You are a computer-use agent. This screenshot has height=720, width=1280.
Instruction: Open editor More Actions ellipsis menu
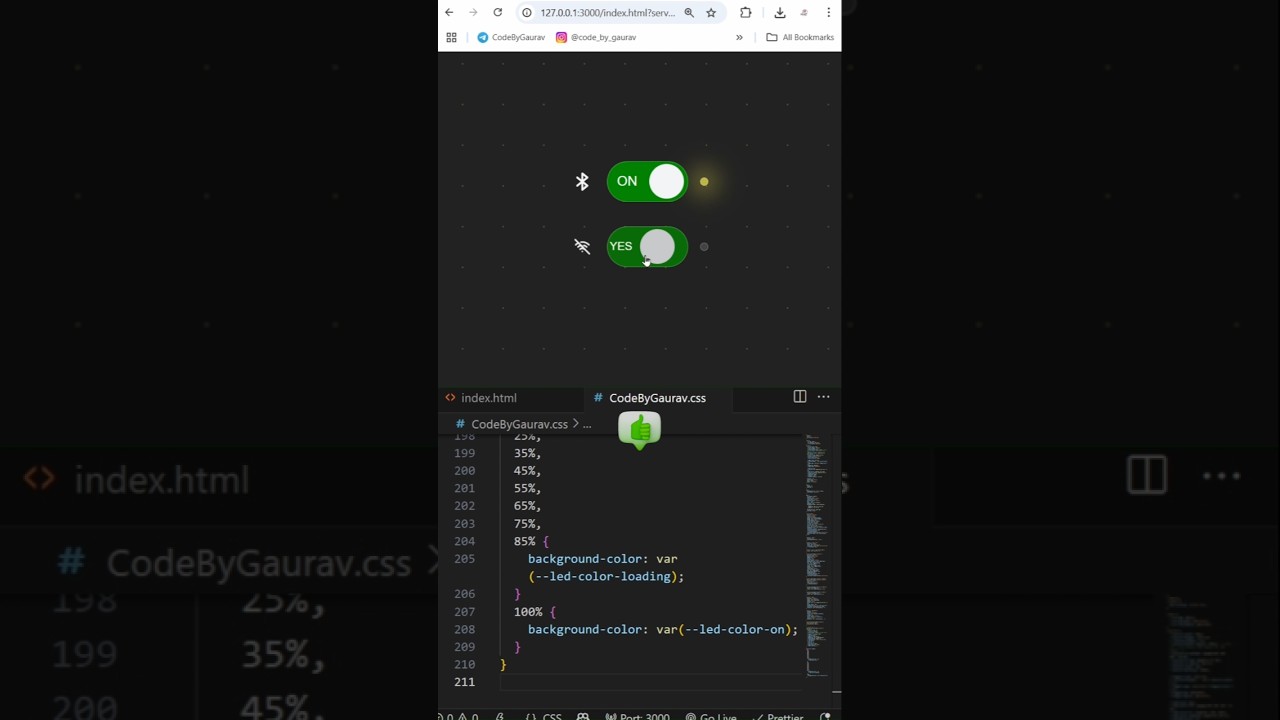pos(823,397)
